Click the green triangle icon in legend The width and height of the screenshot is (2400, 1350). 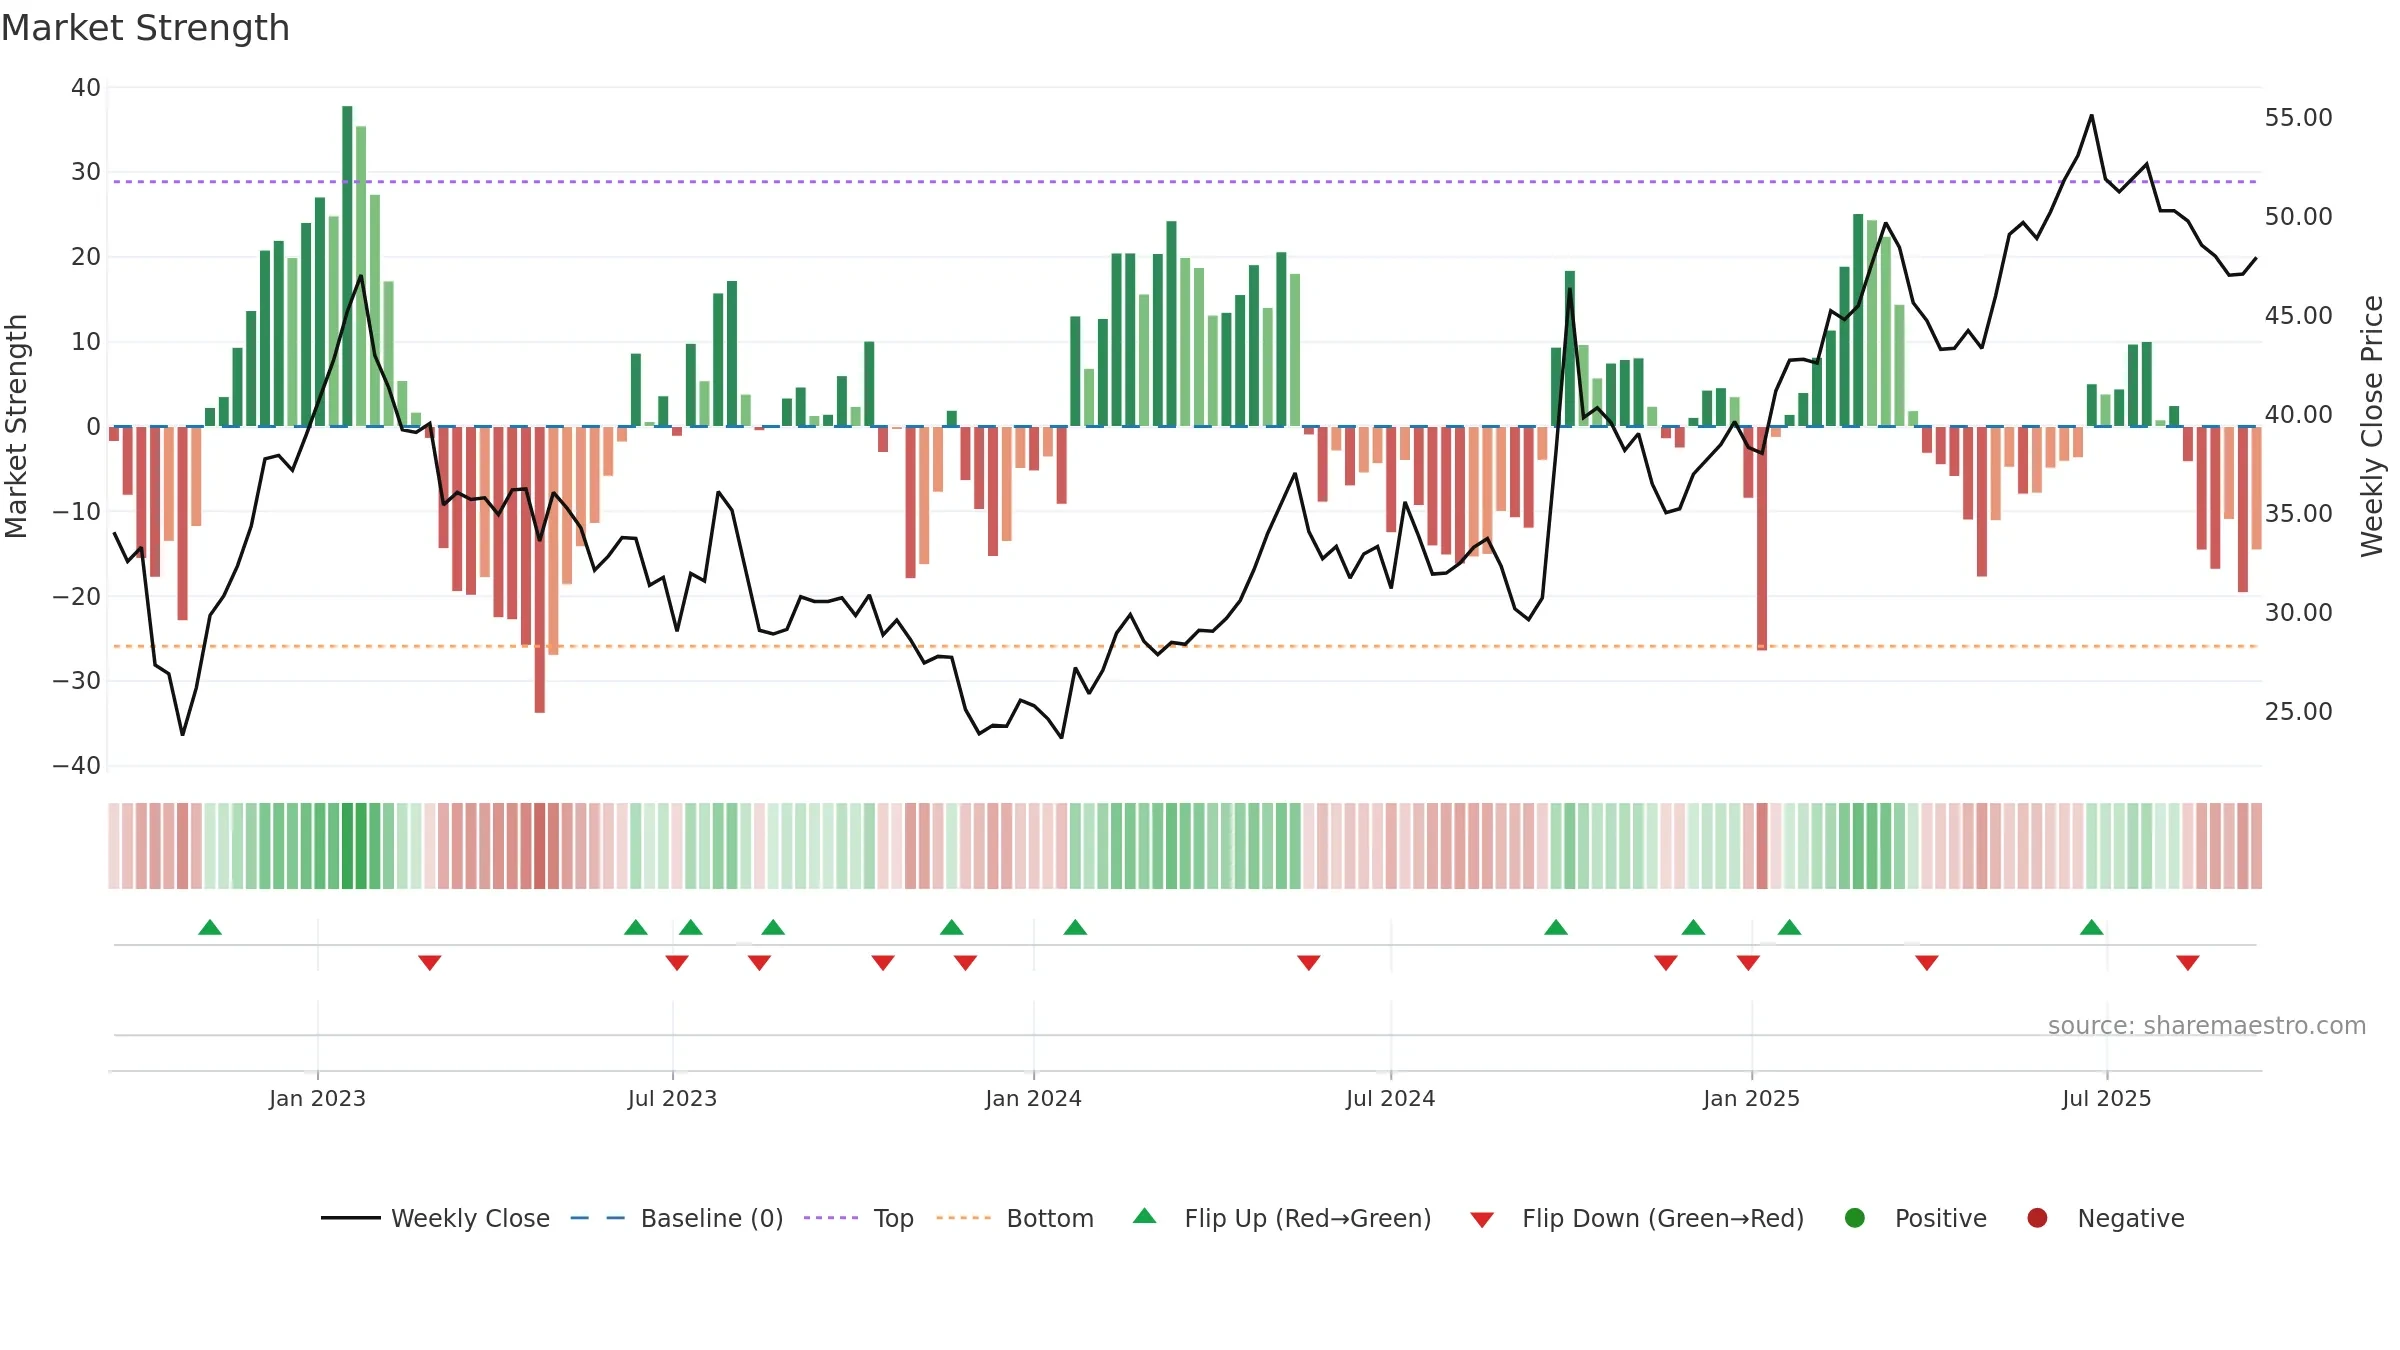pyautogui.click(x=1145, y=1216)
